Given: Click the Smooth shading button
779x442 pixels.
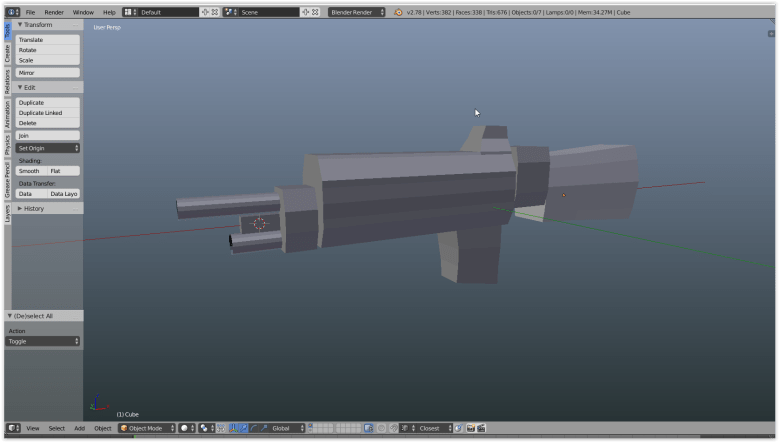Looking at the screenshot, I should 31,171.
